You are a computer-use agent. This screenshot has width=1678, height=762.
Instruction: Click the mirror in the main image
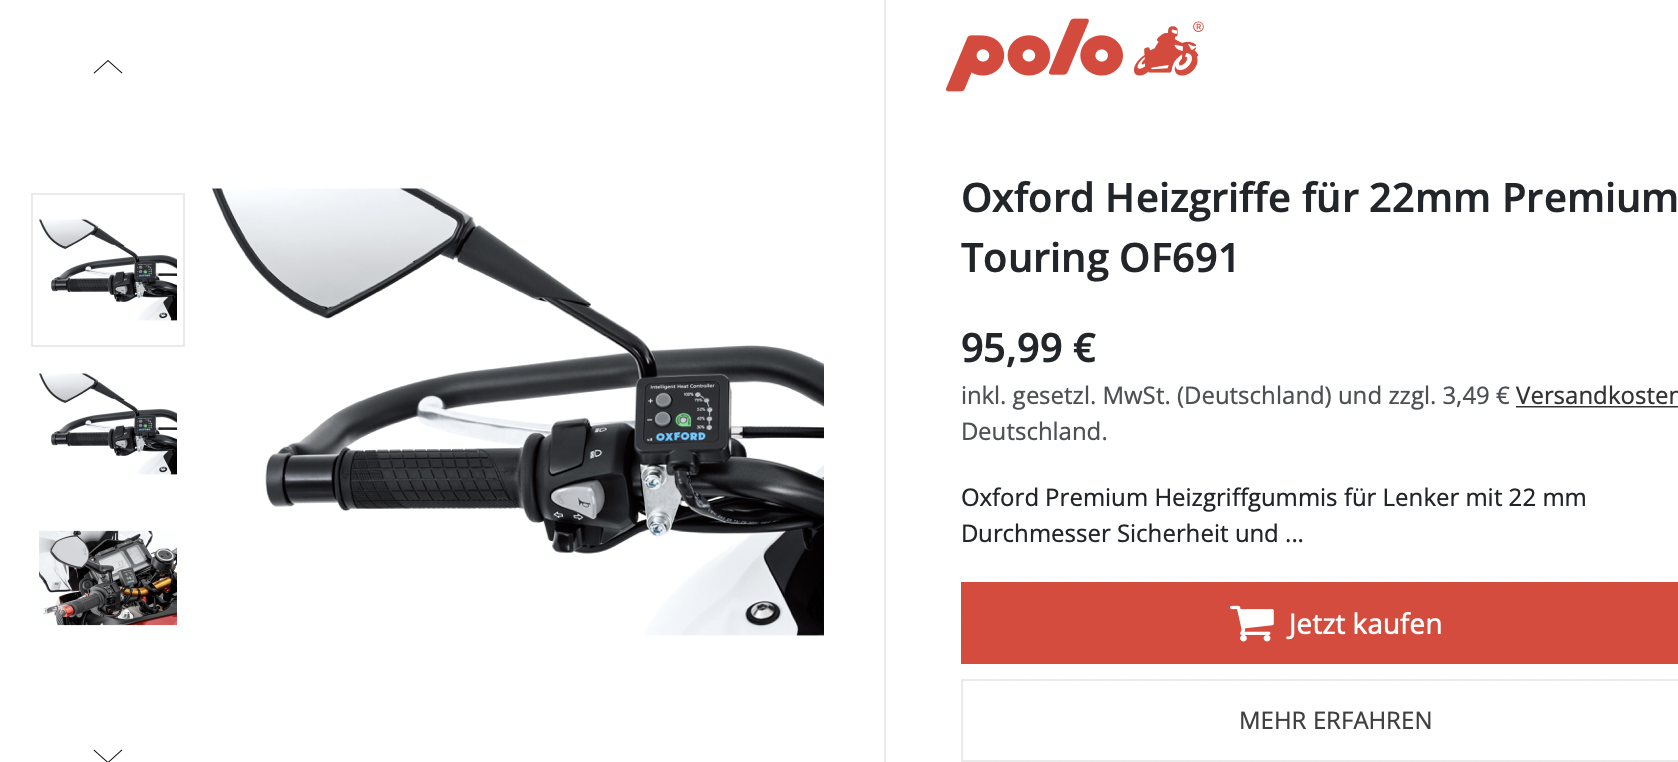point(340,246)
